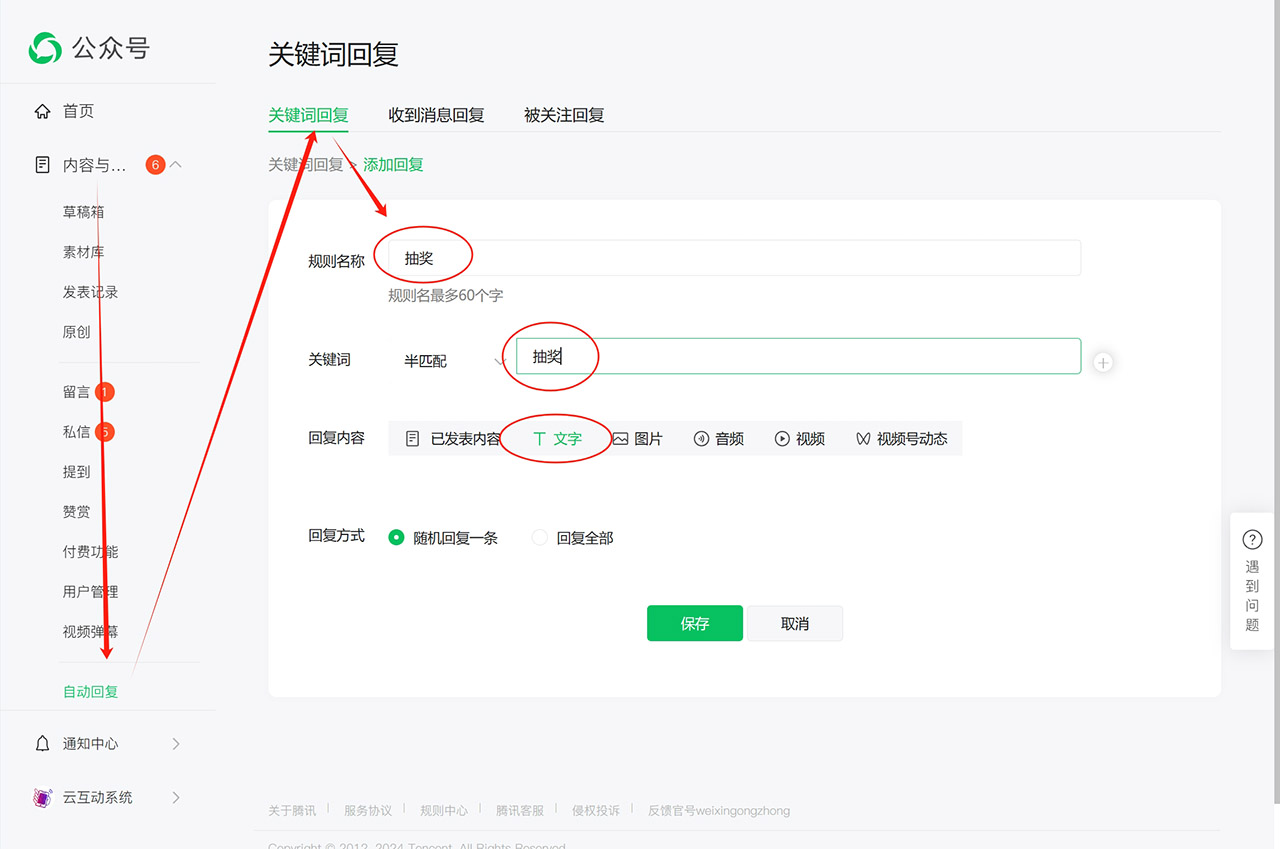Select the 音频 audio reply icon
Image resolution: width=1280 pixels, height=849 pixels.
(x=702, y=438)
